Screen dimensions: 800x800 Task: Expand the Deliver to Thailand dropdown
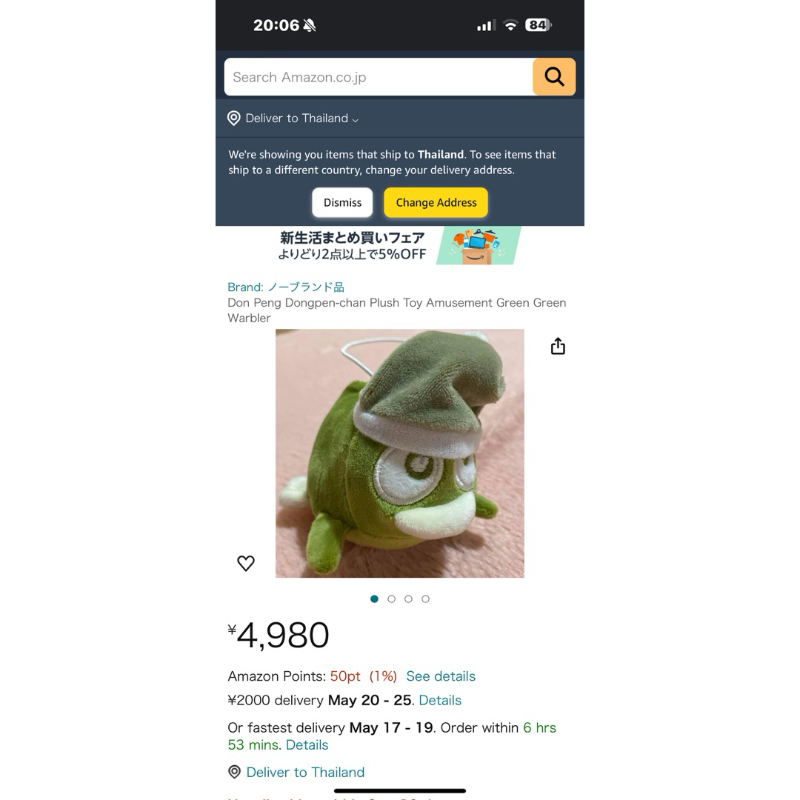click(302, 118)
